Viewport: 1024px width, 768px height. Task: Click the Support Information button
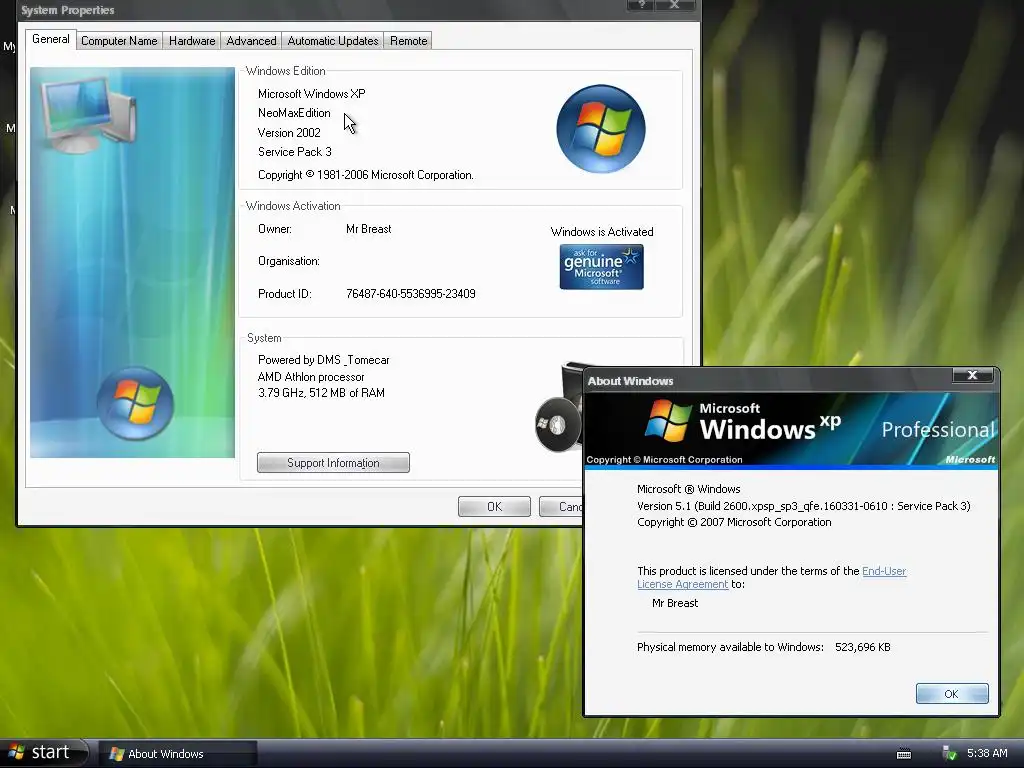coord(333,462)
